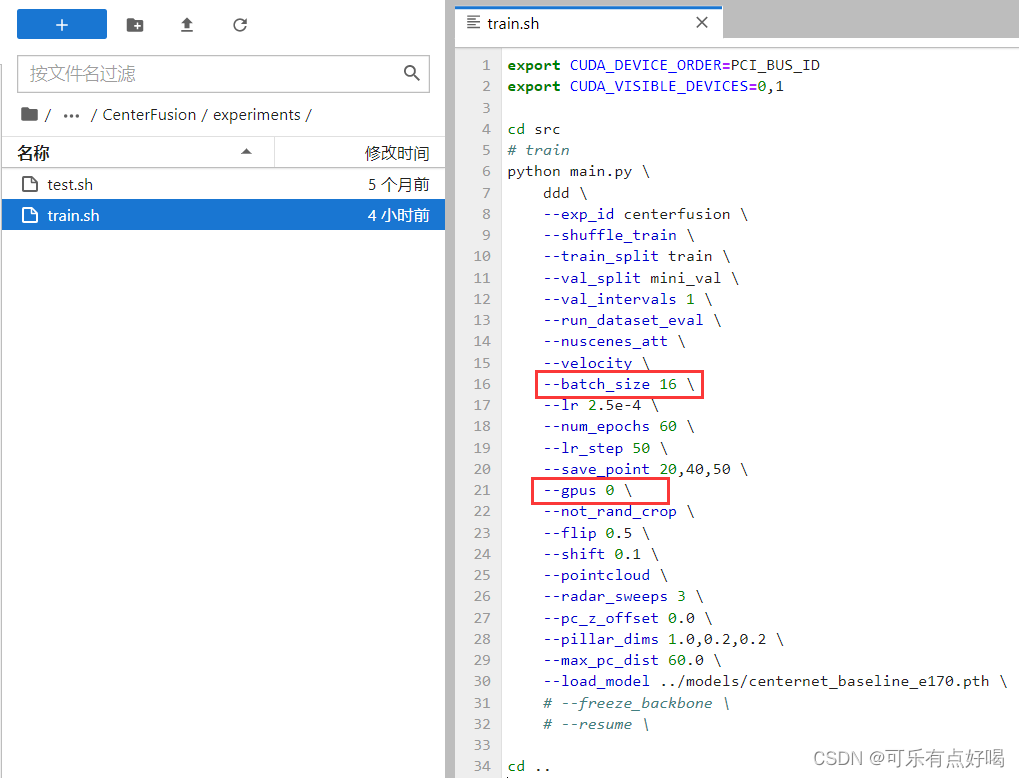This screenshot has height=778, width=1019.
Task: Create a new folder via the folder-plus icon
Action: [135, 25]
